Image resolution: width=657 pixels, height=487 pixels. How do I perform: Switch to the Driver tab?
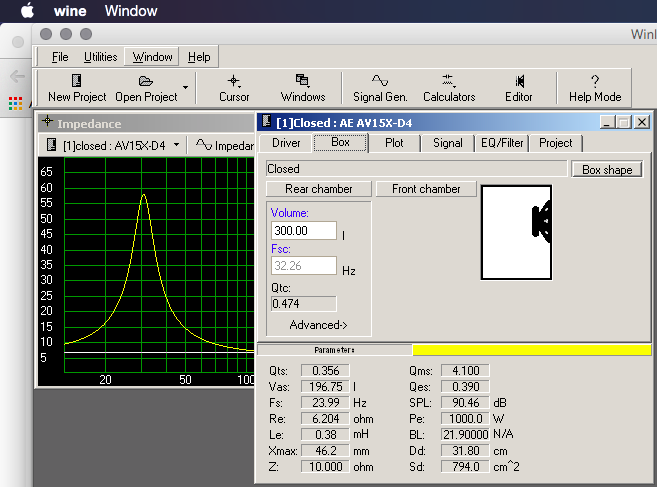(x=286, y=143)
